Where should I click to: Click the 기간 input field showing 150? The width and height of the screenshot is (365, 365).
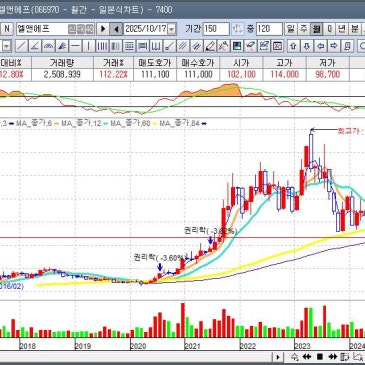(216, 29)
